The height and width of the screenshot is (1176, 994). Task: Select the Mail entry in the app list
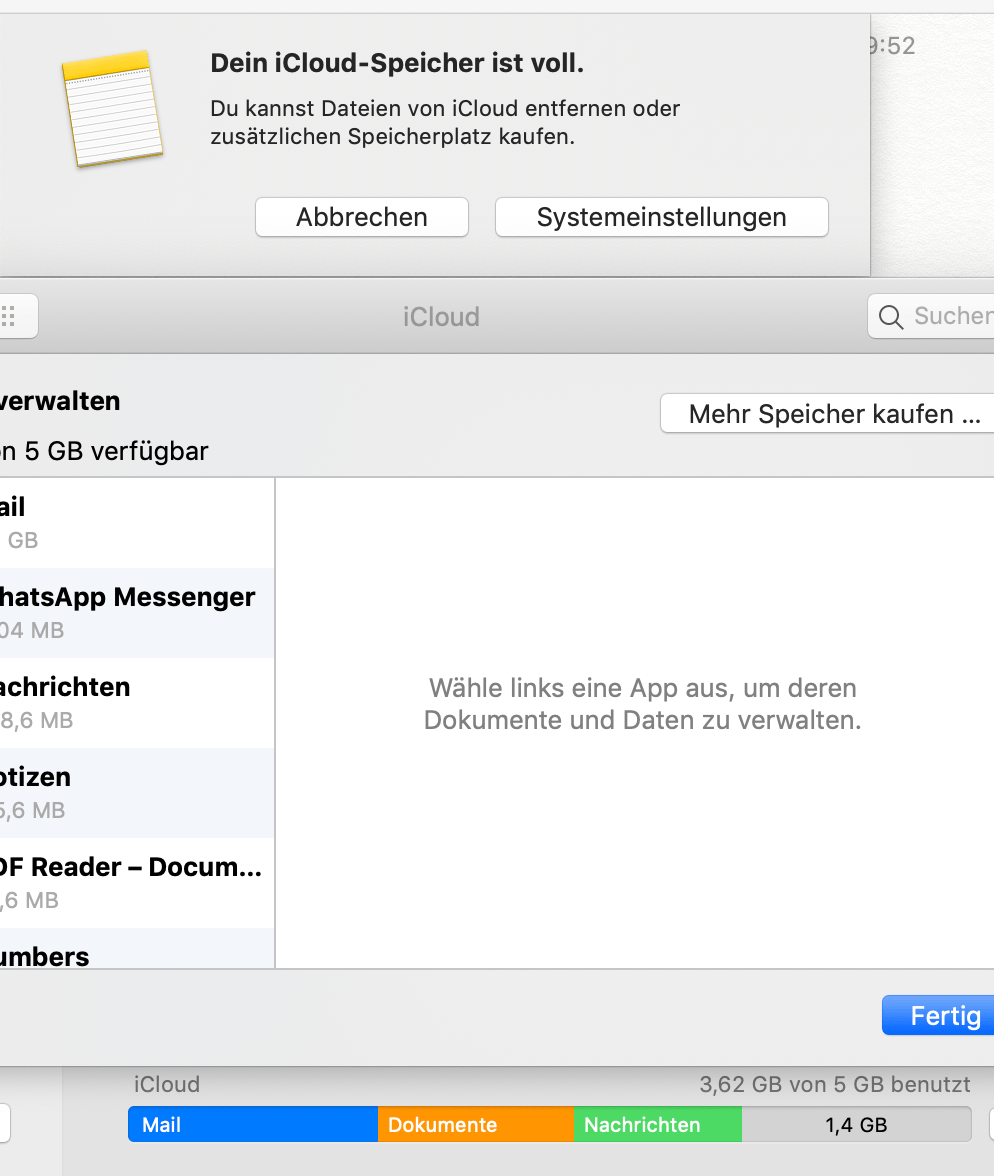pos(137,523)
